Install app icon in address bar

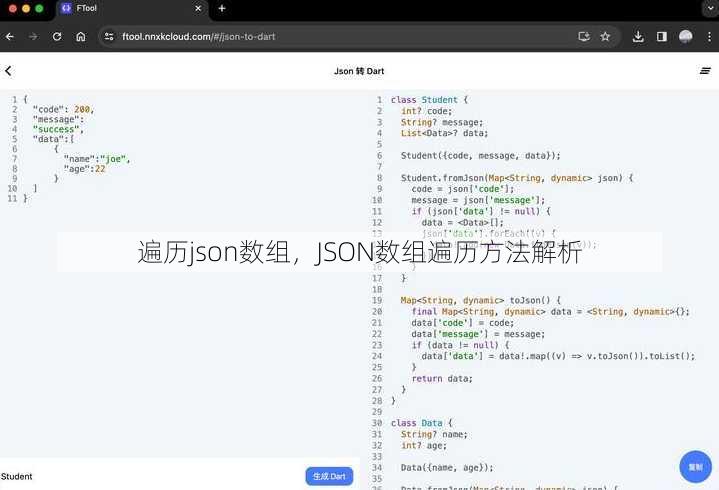[x=584, y=37]
